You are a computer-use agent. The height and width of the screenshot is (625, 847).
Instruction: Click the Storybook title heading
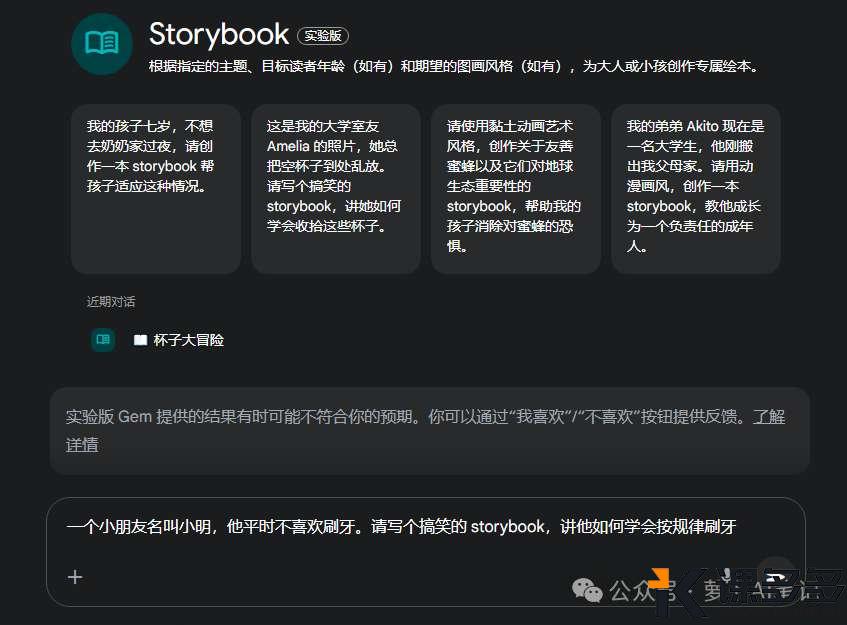pos(218,34)
